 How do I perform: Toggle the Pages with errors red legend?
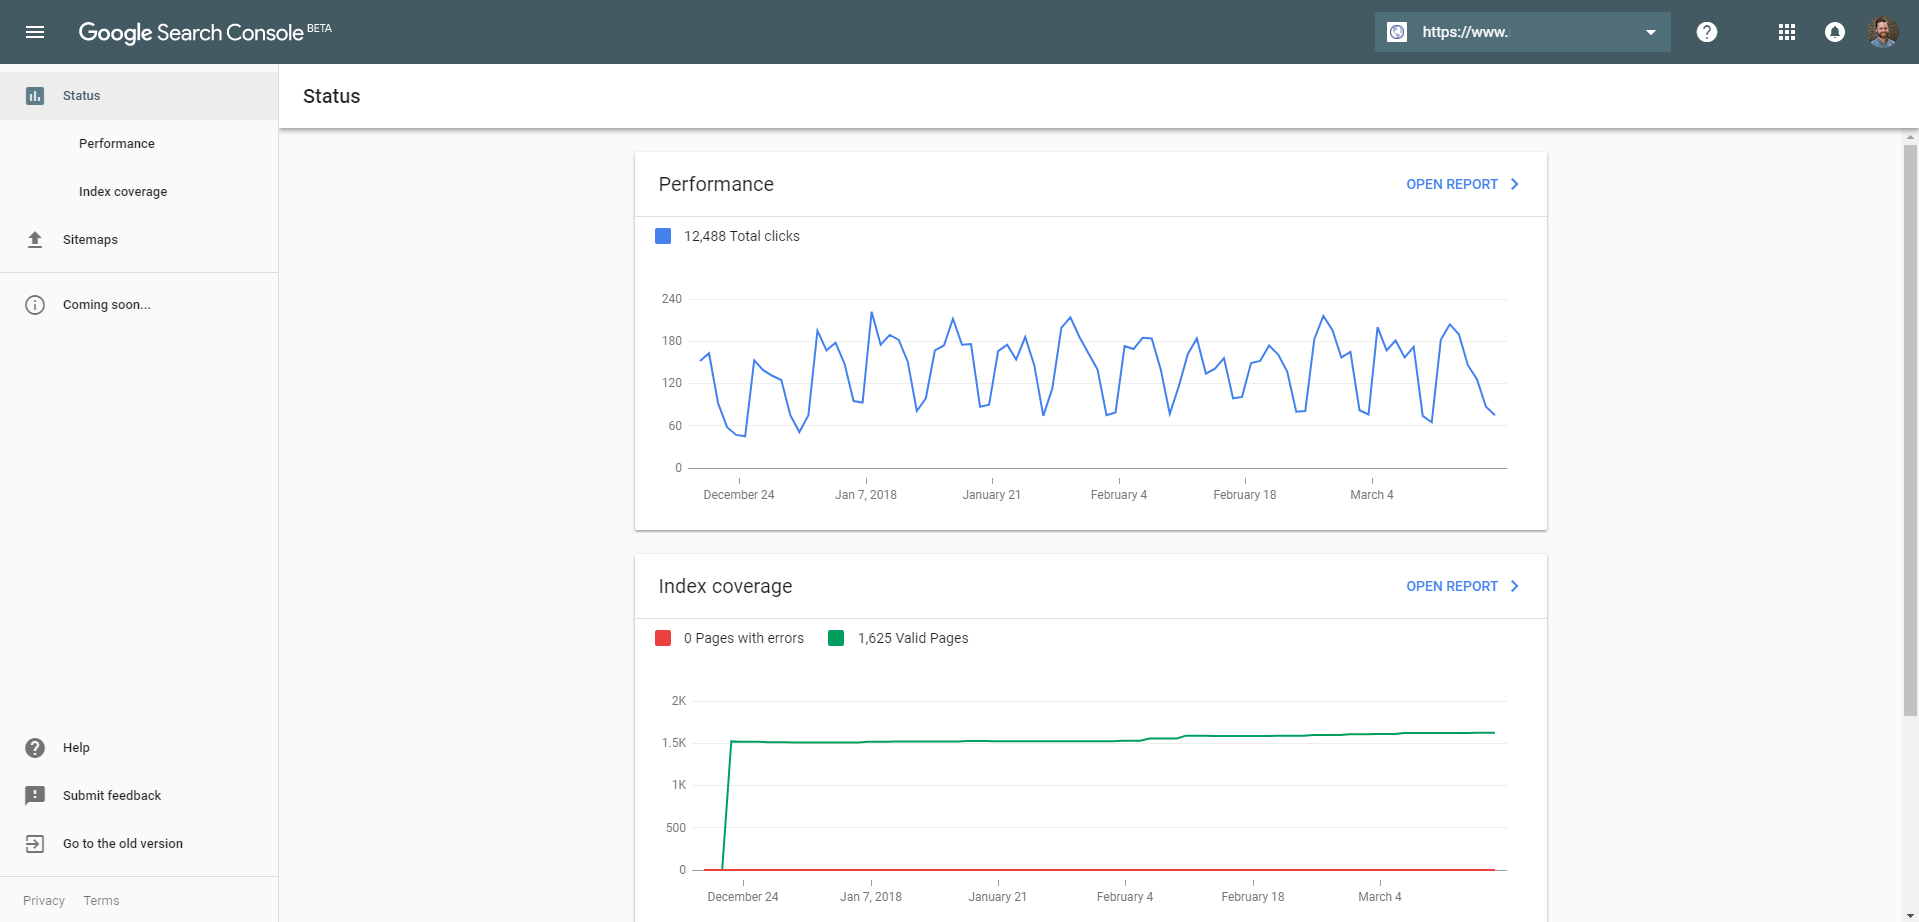[x=663, y=638]
